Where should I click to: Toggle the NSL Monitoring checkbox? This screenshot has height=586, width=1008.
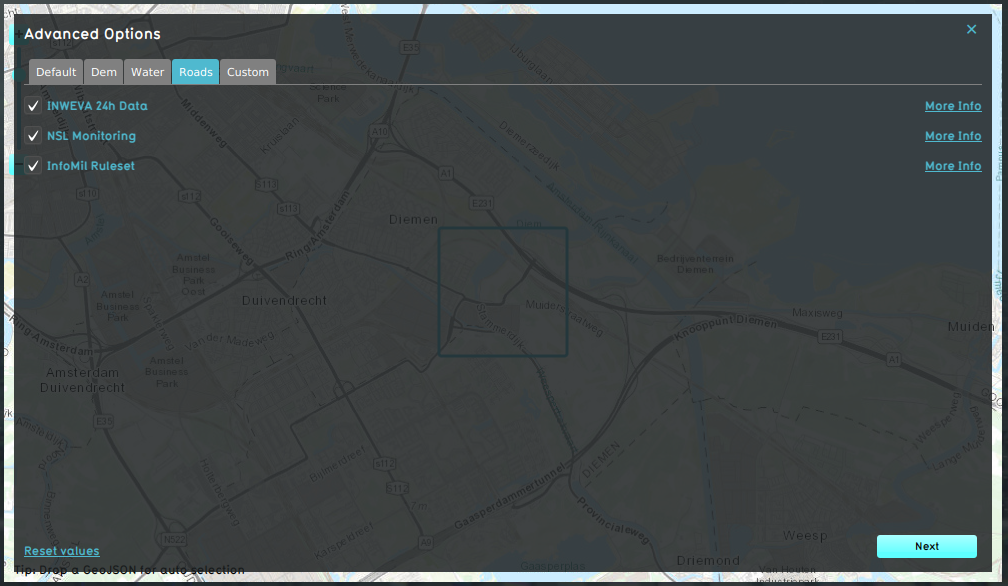(x=33, y=136)
